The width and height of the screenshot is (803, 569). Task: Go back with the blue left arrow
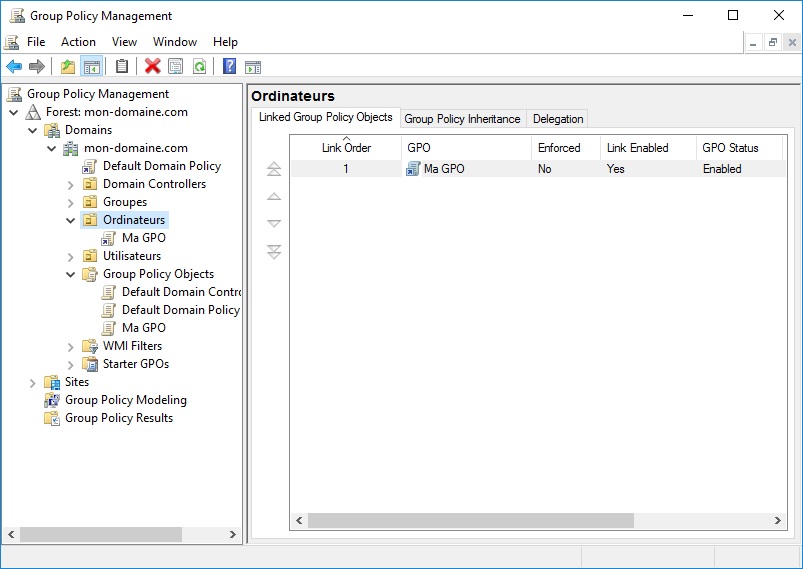pos(14,67)
